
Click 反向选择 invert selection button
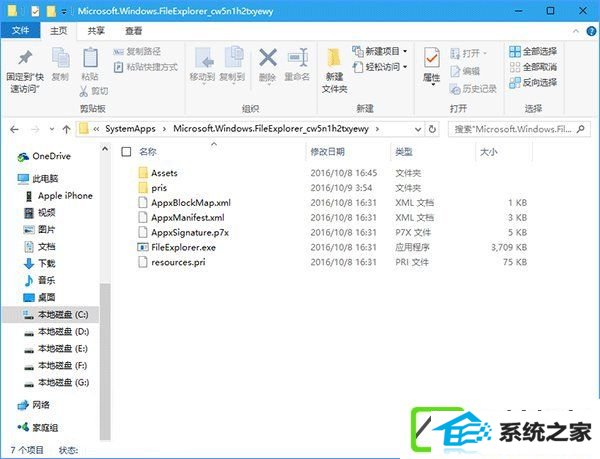click(533, 82)
